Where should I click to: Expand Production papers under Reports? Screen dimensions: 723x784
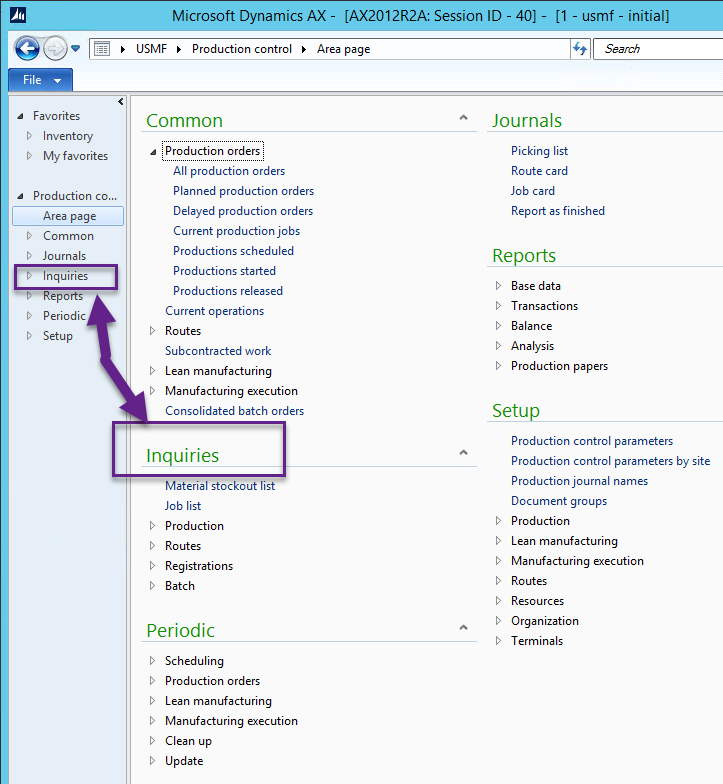(498, 366)
